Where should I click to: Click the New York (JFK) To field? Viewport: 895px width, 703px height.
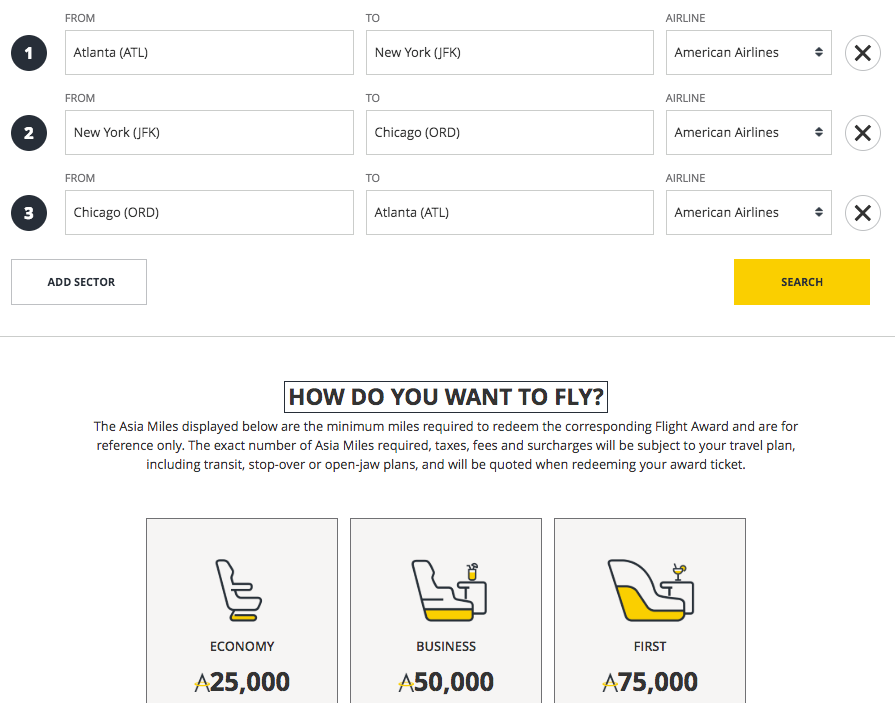tap(509, 53)
